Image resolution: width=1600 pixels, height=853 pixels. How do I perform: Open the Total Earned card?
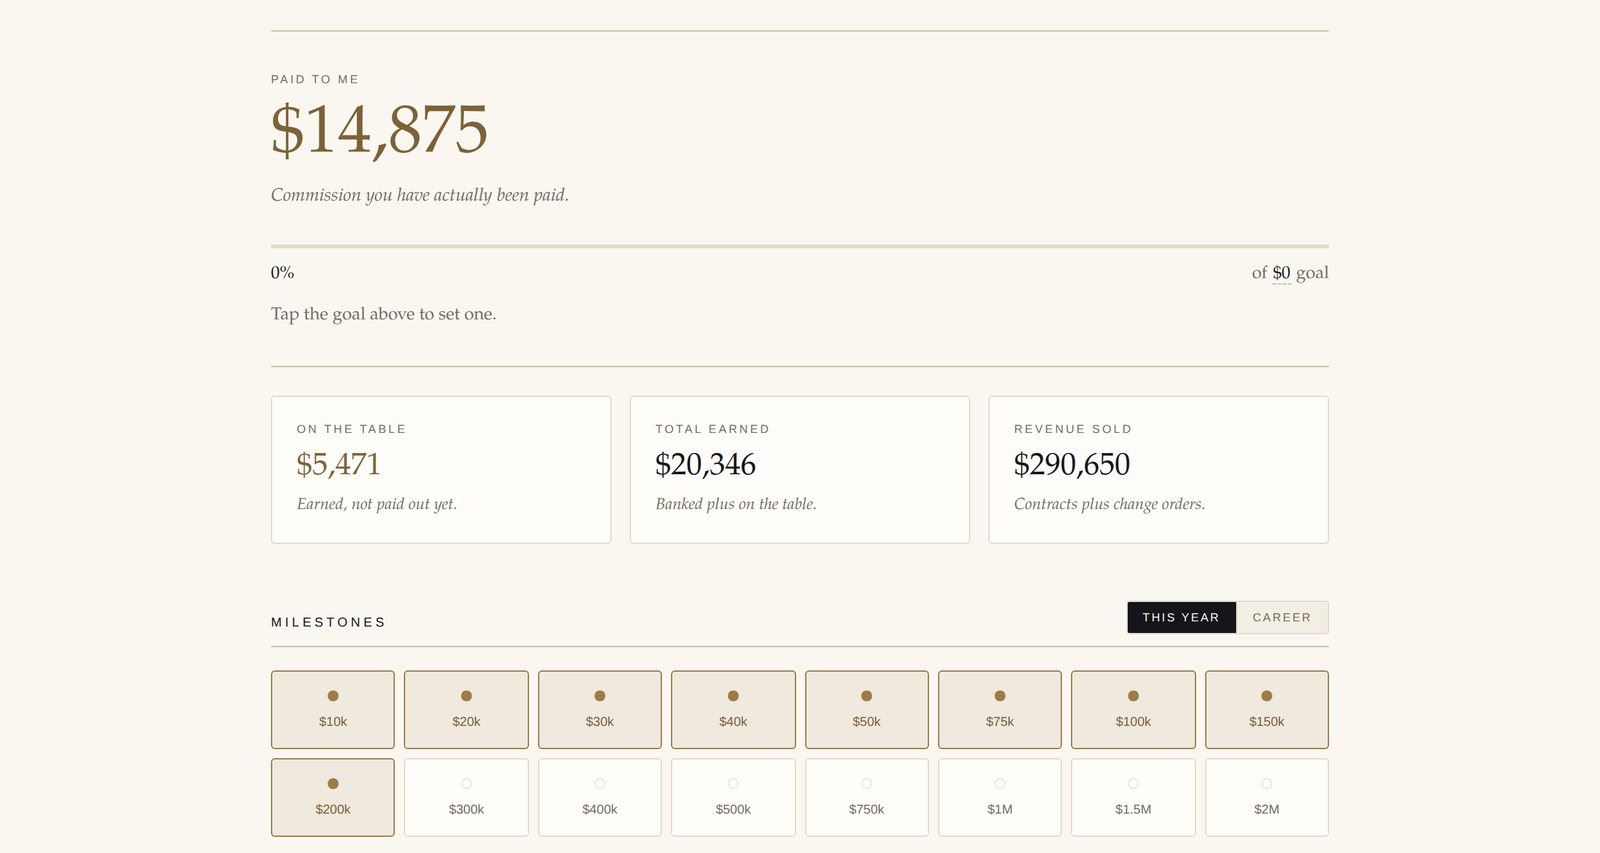click(x=800, y=470)
